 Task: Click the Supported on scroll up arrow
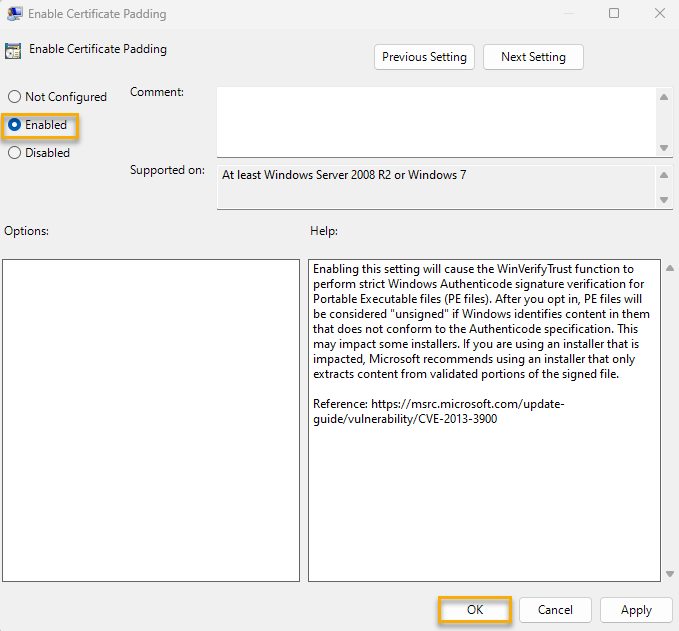(664, 175)
